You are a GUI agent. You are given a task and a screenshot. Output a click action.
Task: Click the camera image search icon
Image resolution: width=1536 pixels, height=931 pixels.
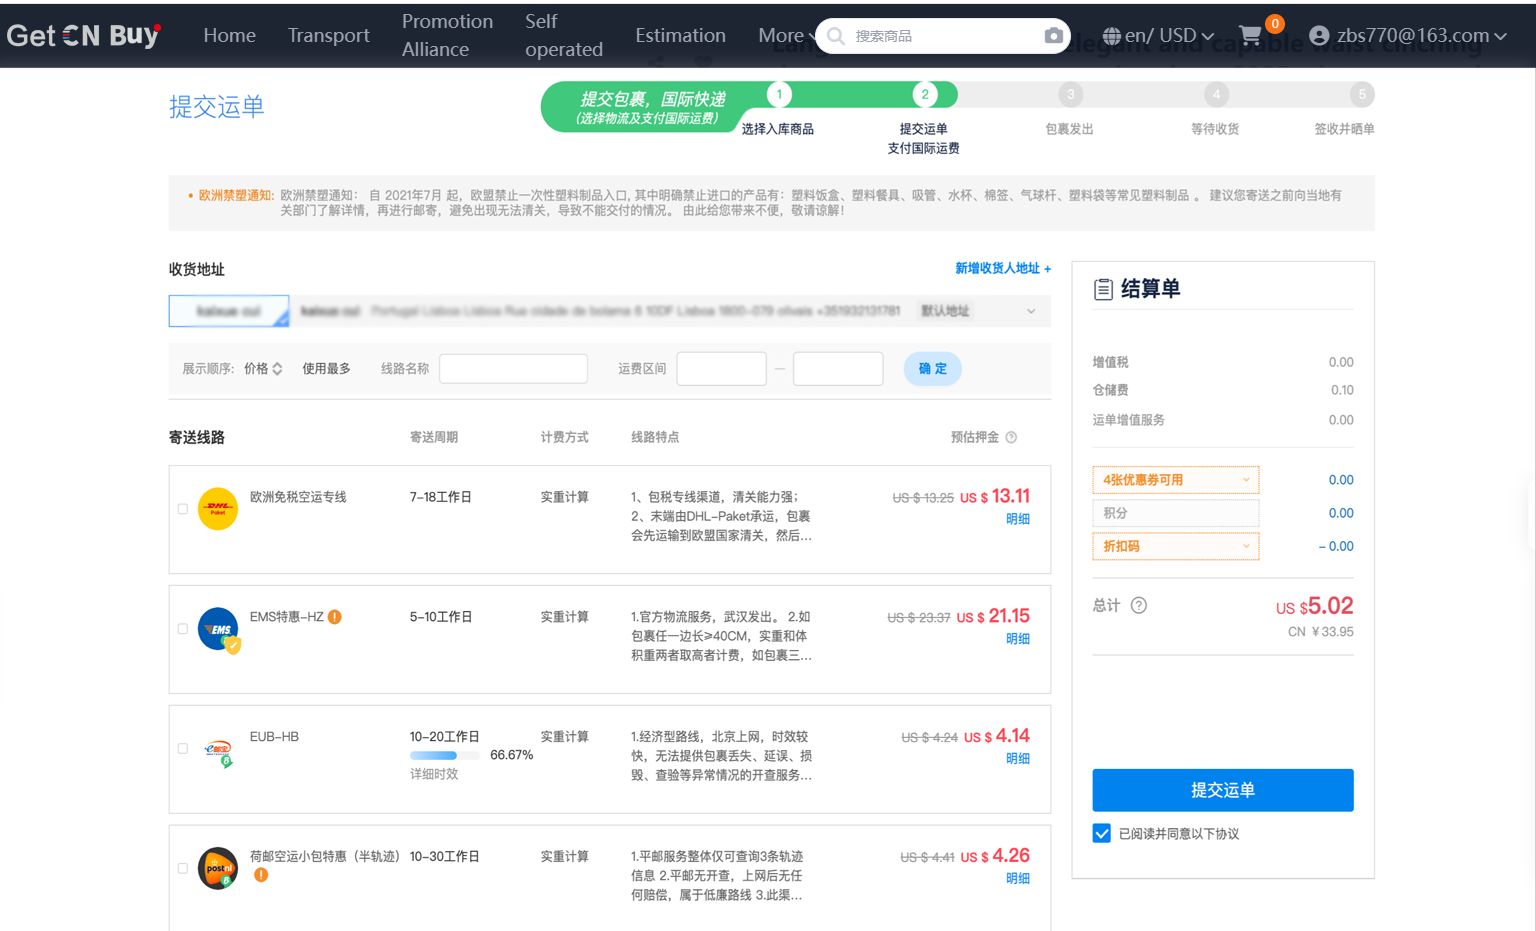coord(1053,36)
